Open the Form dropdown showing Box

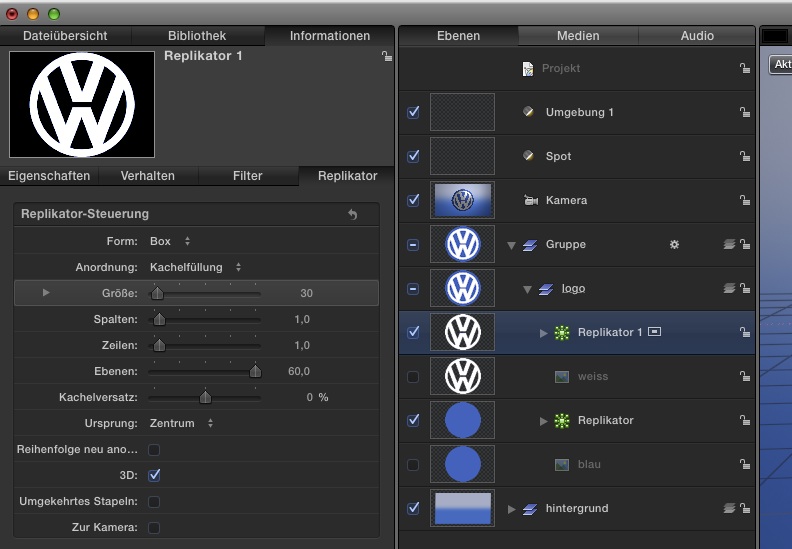click(x=170, y=241)
